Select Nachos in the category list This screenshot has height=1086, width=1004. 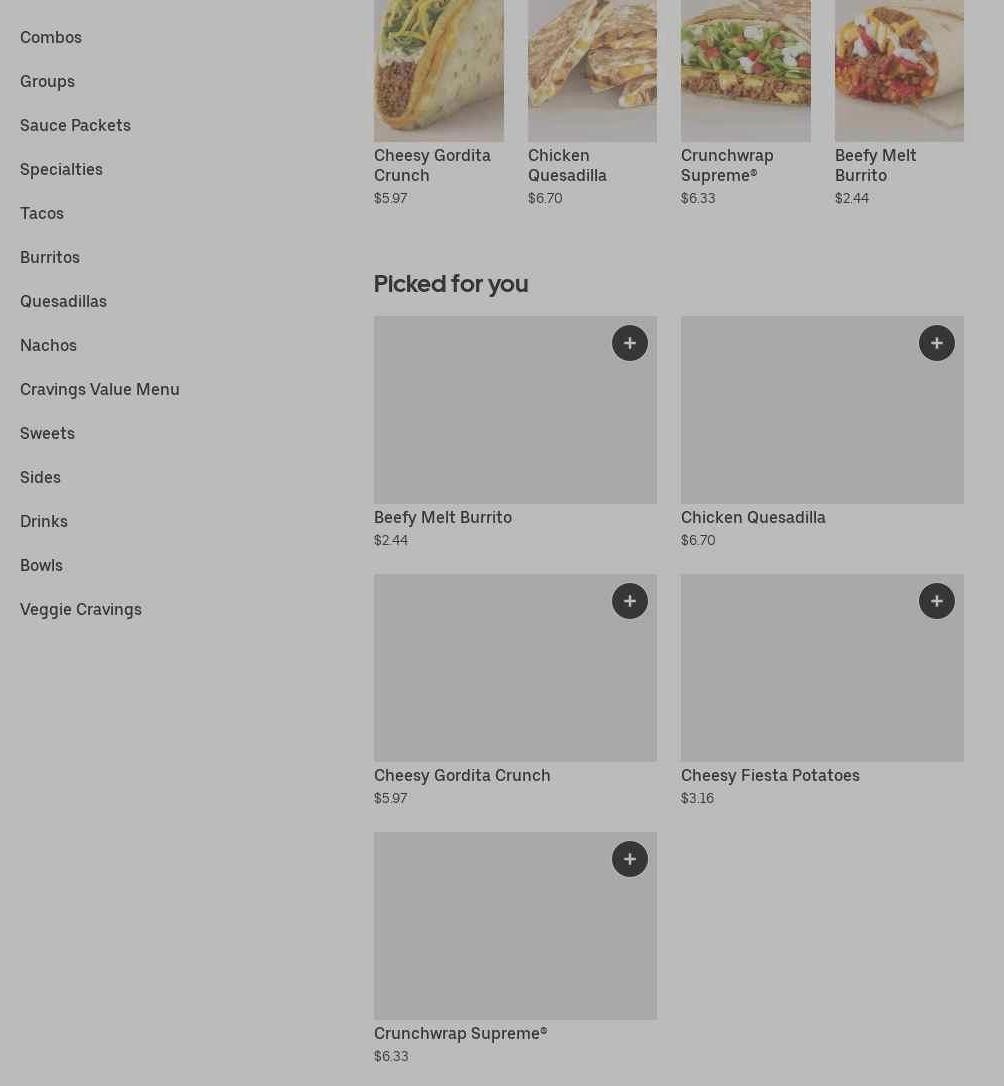pos(48,345)
